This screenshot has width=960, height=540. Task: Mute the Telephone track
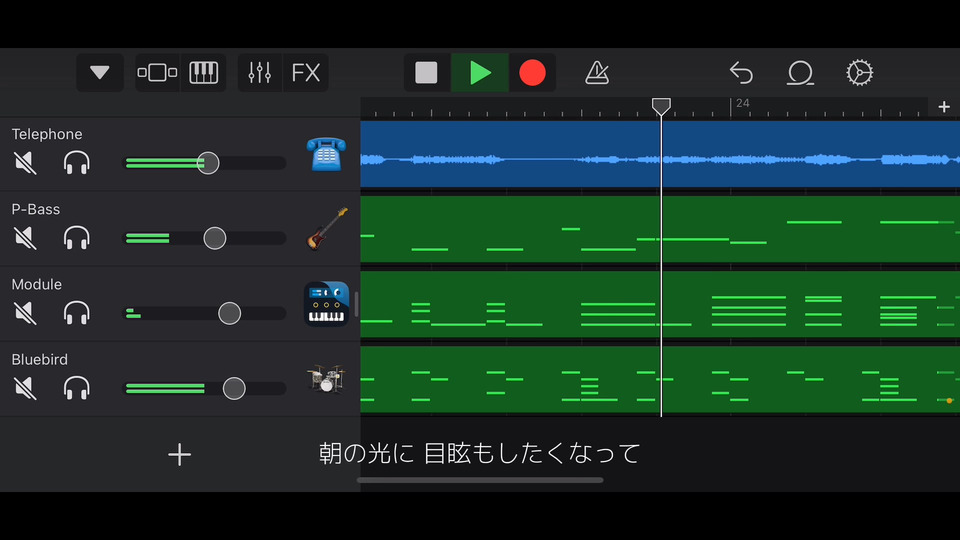(x=25, y=163)
